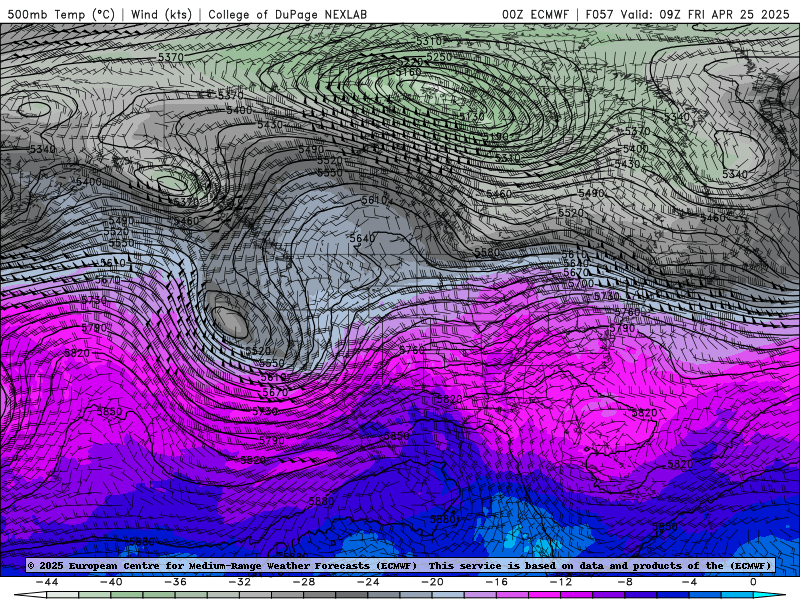Screen dimensions: 800x600
Task: Click the 5700 height contour label
Action: (581, 283)
